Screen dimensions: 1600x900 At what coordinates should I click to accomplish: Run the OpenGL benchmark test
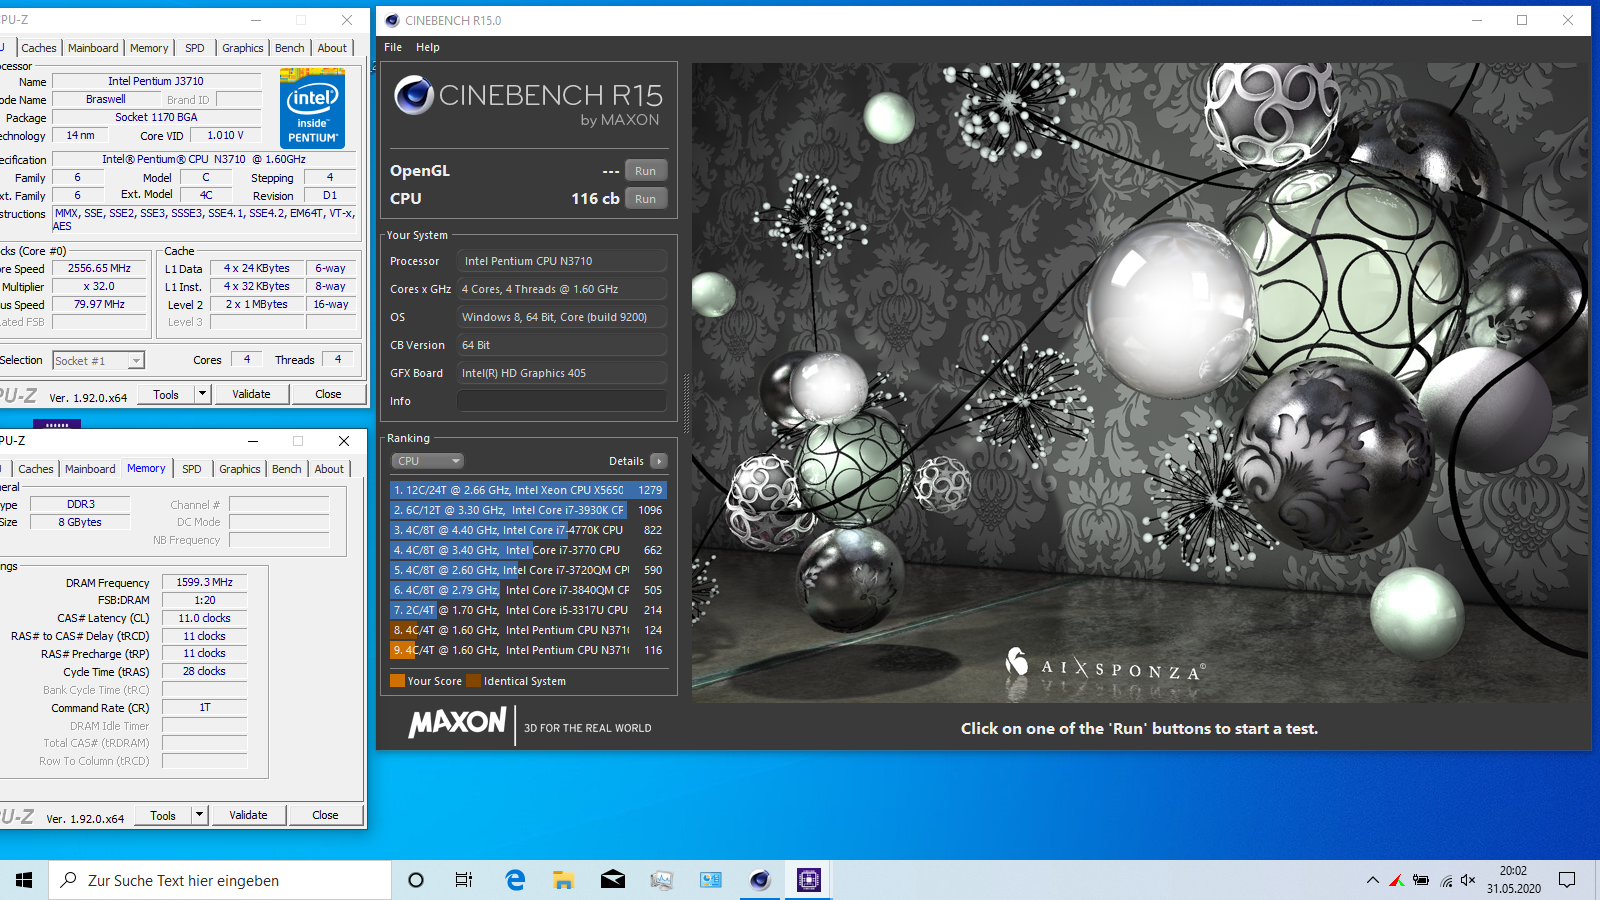[645, 171]
